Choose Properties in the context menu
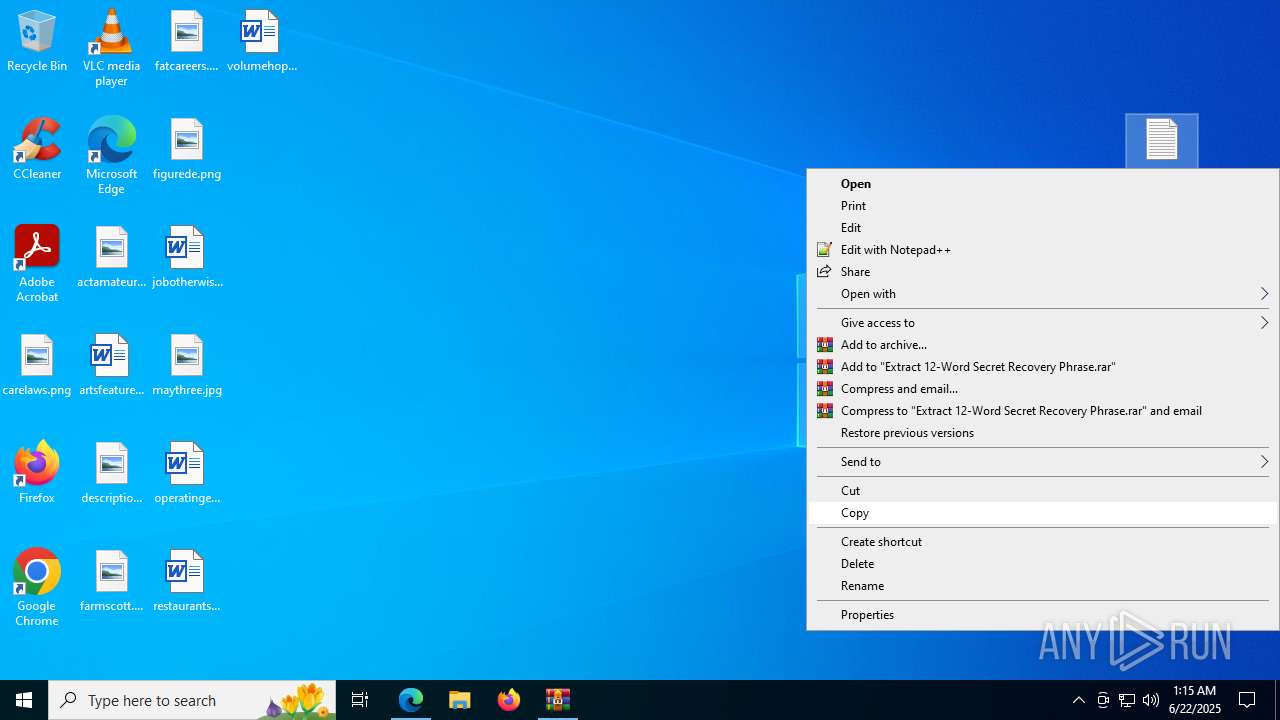This screenshot has width=1280, height=720. [1043, 615]
